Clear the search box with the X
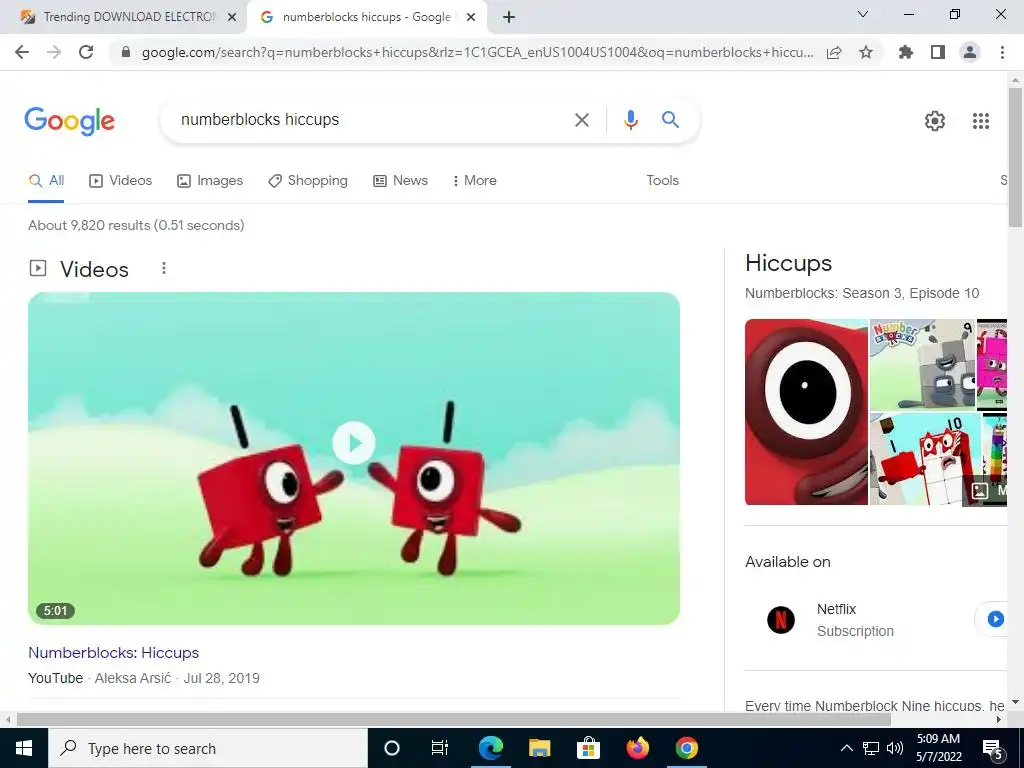Screen dimensions: 1024x768 581,120
